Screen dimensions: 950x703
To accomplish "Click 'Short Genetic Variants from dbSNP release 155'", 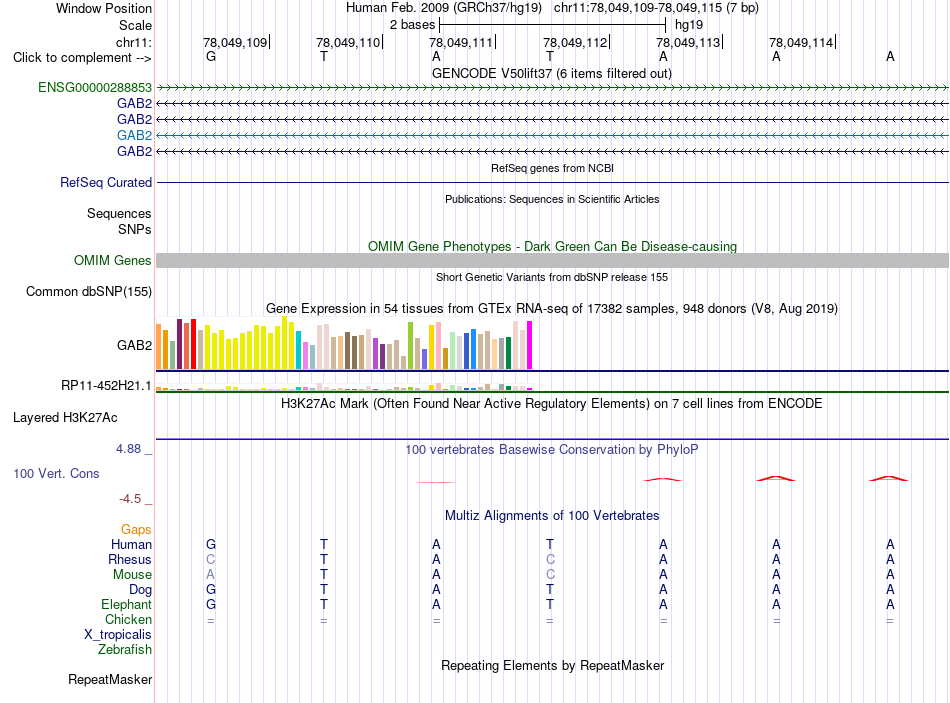I will tap(552, 277).
